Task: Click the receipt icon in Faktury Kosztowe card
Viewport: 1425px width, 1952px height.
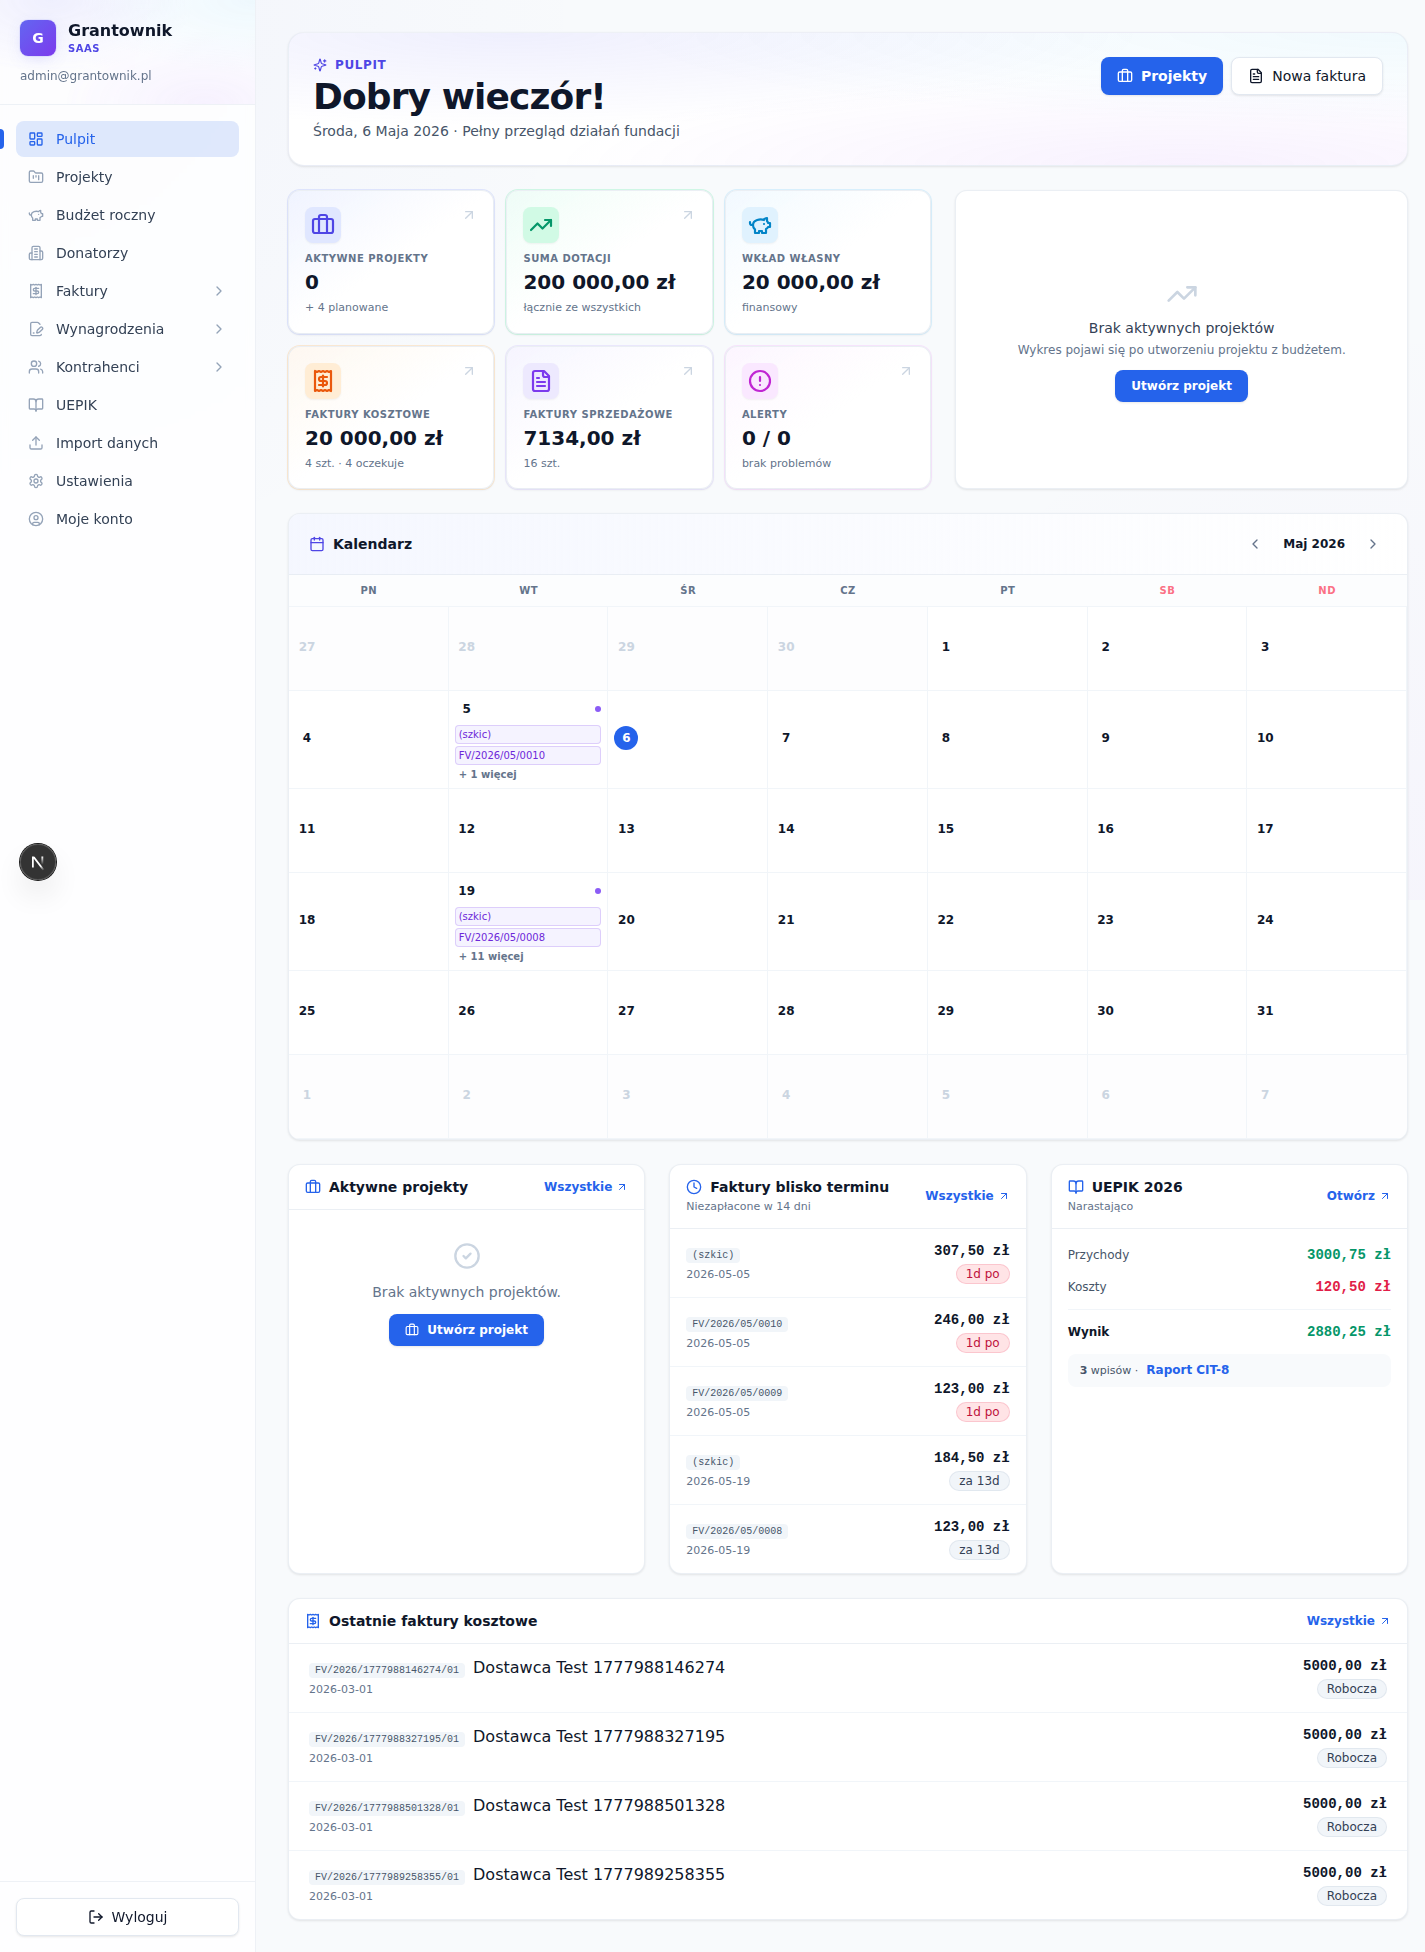Action: (323, 381)
